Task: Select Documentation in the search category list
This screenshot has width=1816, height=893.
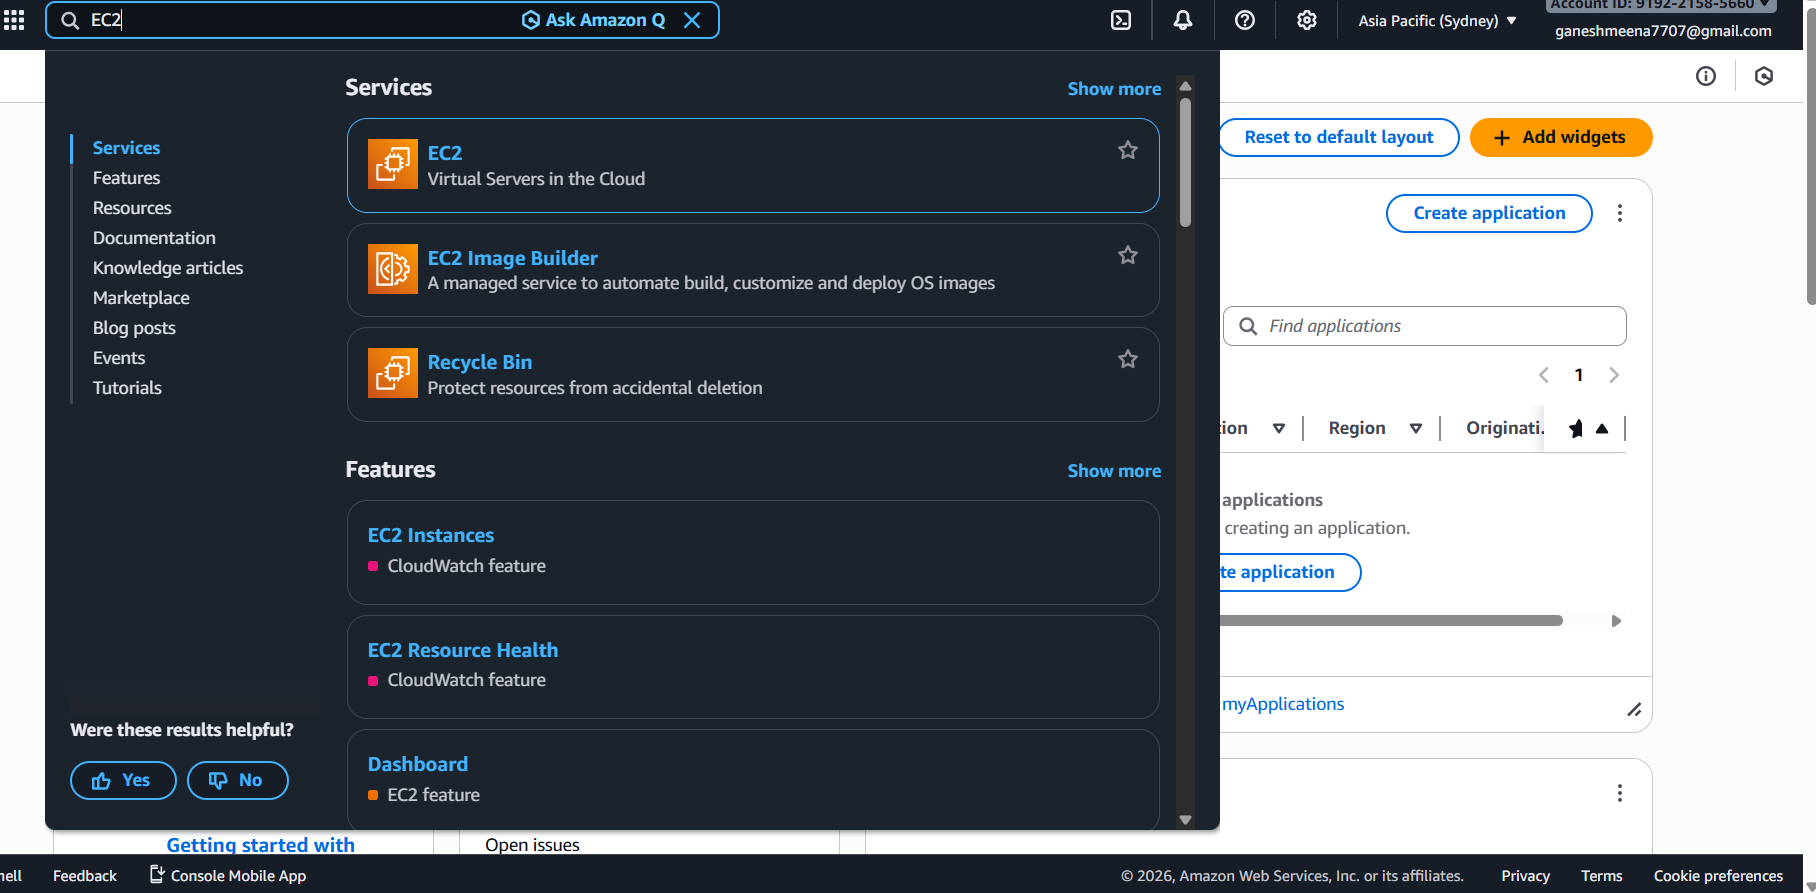Action: click(154, 238)
